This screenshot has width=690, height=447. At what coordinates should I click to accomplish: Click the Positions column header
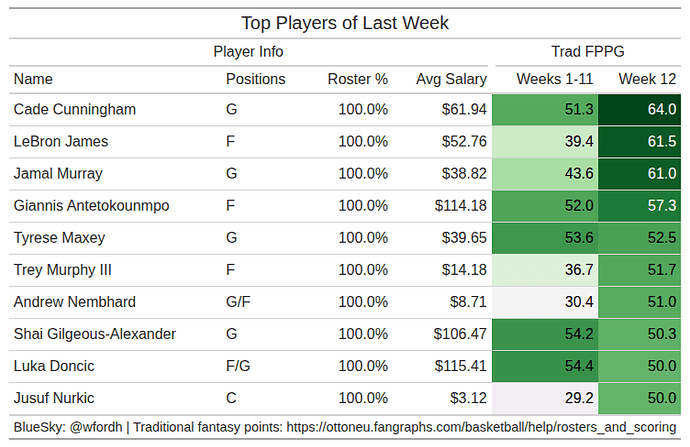[255, 79]
